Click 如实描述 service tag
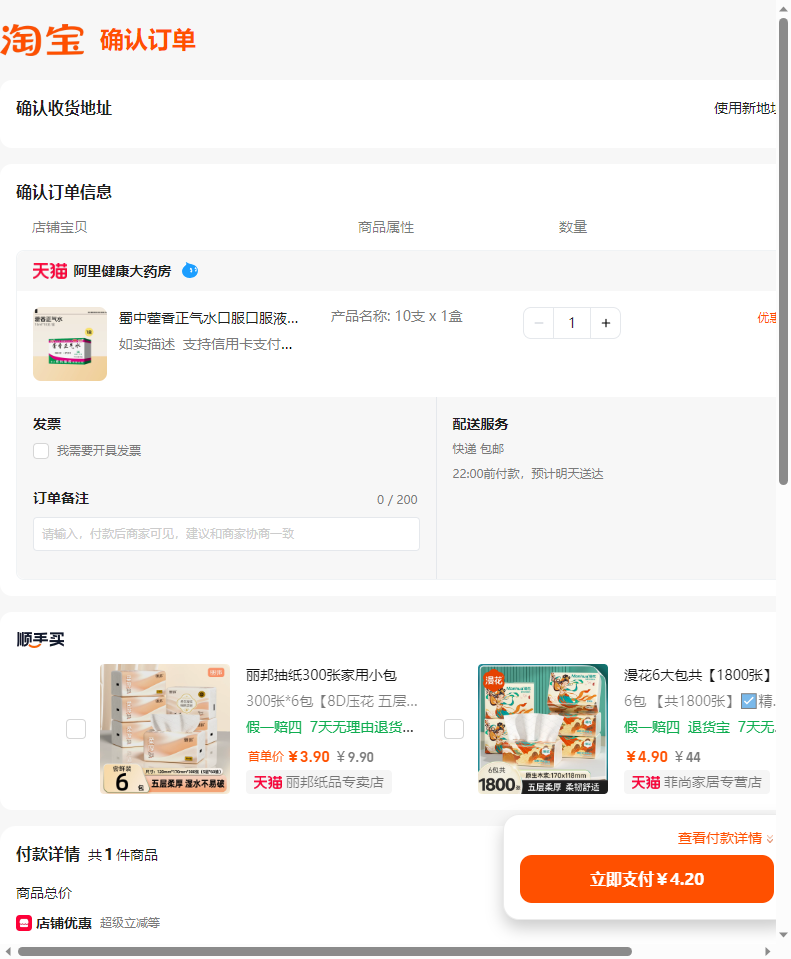Screen dimensions: 791x959 point(147,344)
